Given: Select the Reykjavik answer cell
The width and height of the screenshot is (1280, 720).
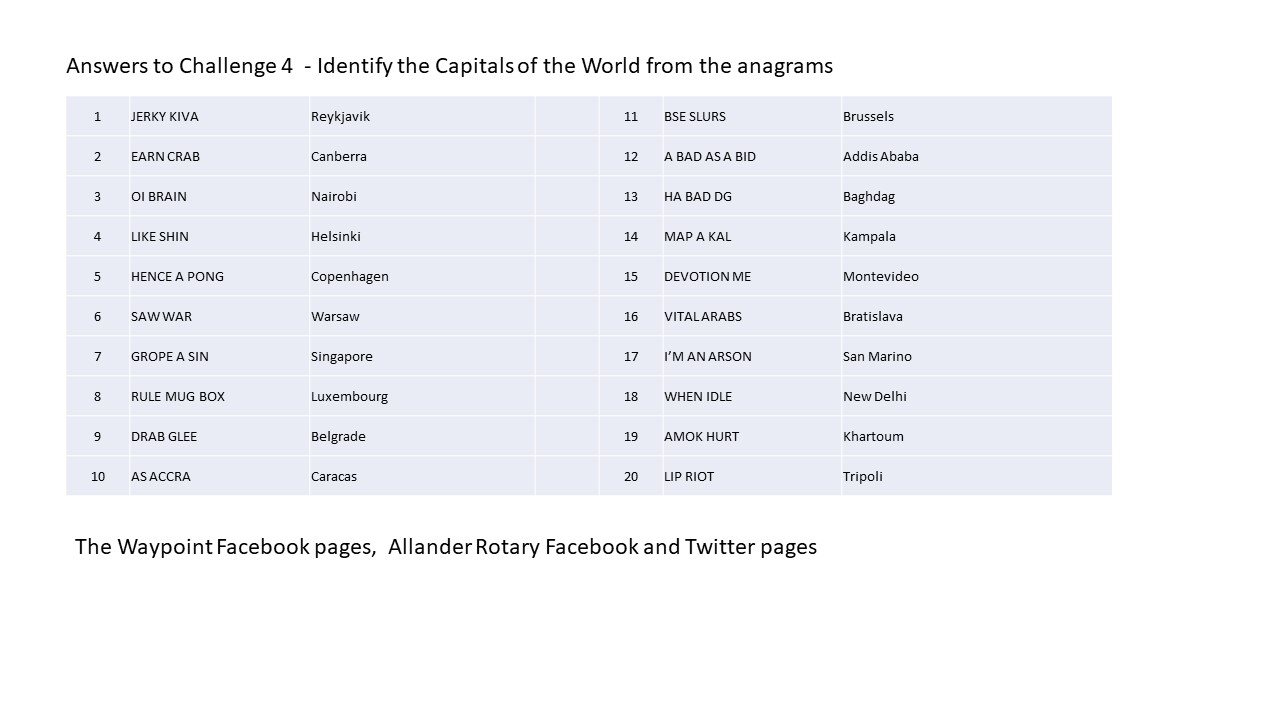Looking at the screenshot, I should pyautogui.click(x=421, y=116).
